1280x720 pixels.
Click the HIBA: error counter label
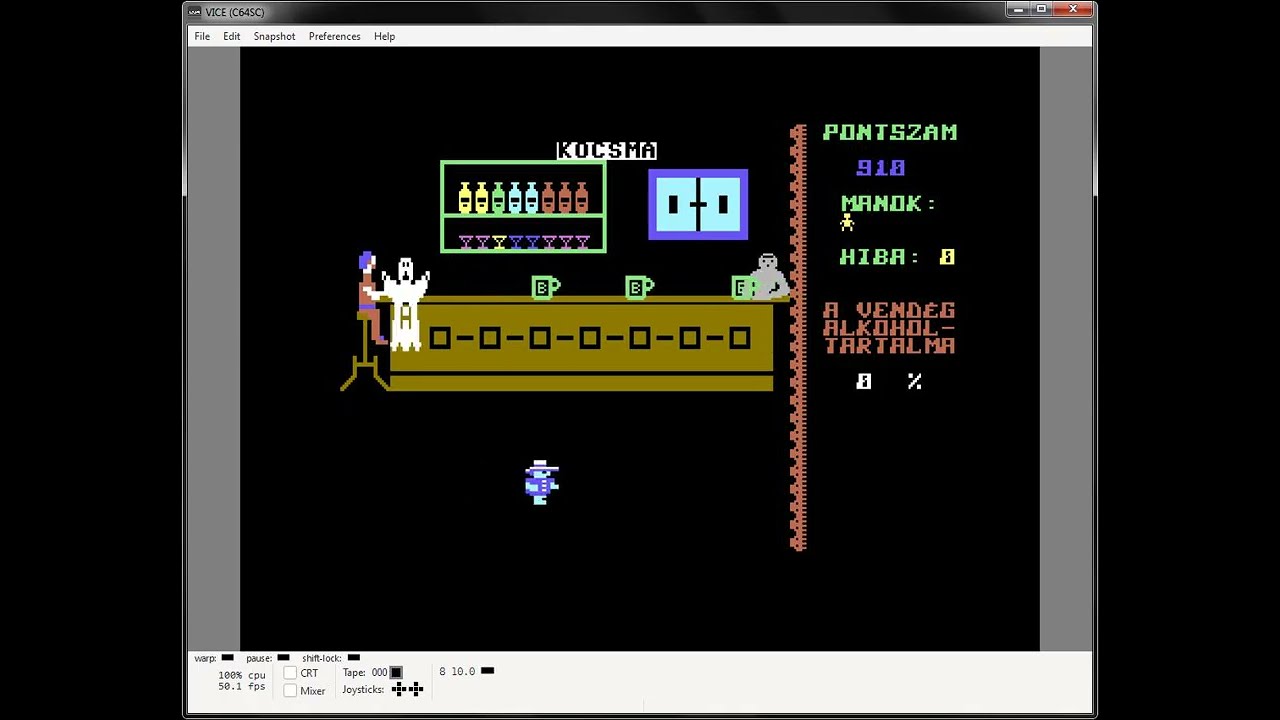point(880,257)
